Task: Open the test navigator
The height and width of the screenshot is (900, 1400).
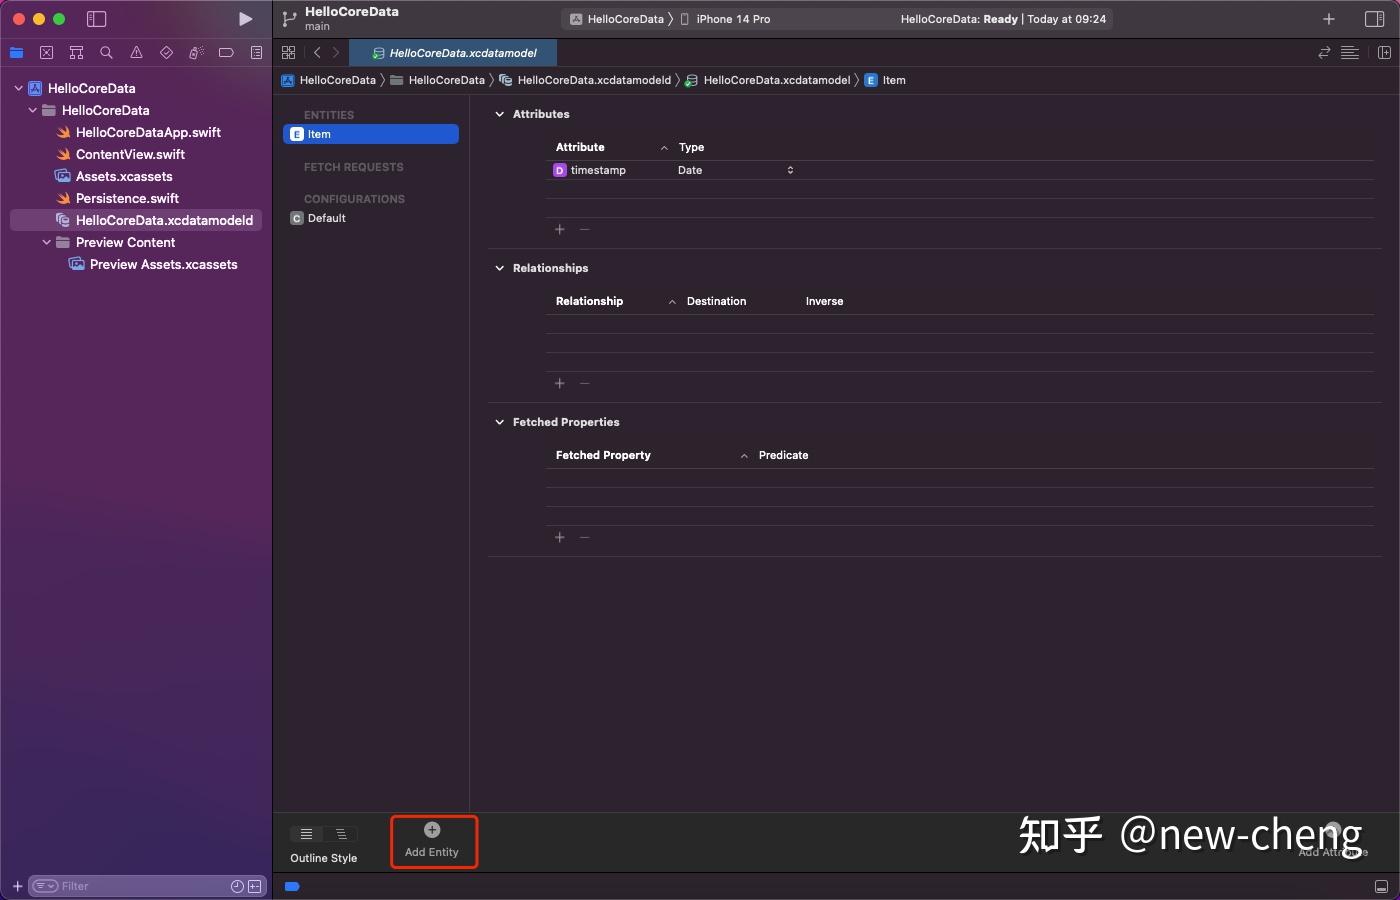Action: coord(166,52)
